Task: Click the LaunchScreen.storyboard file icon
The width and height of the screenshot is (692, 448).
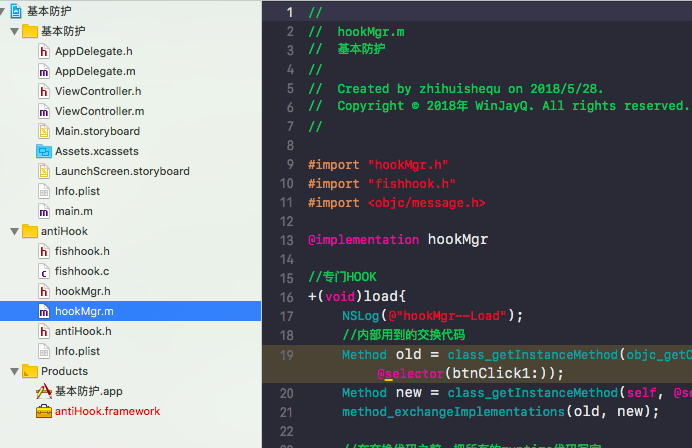Action: point(44,171)
